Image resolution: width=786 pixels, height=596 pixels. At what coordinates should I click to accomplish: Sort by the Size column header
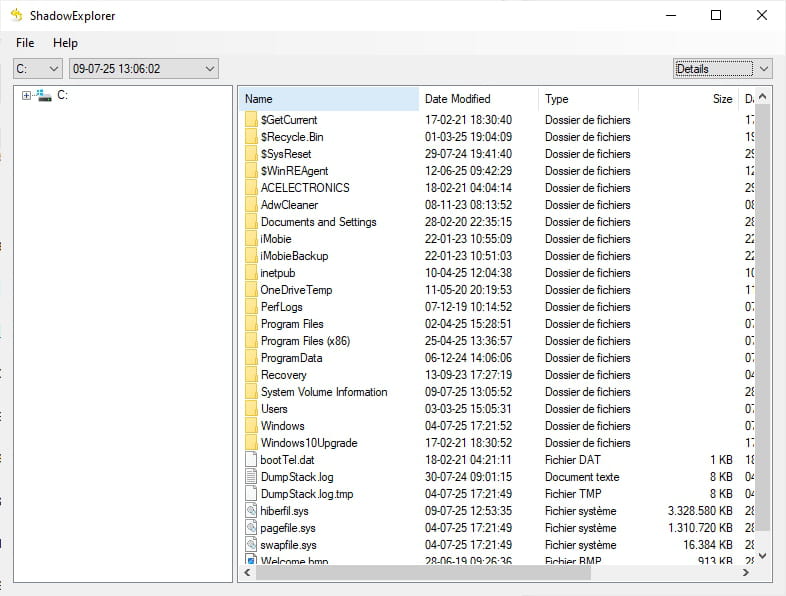[x=688, y=99]
